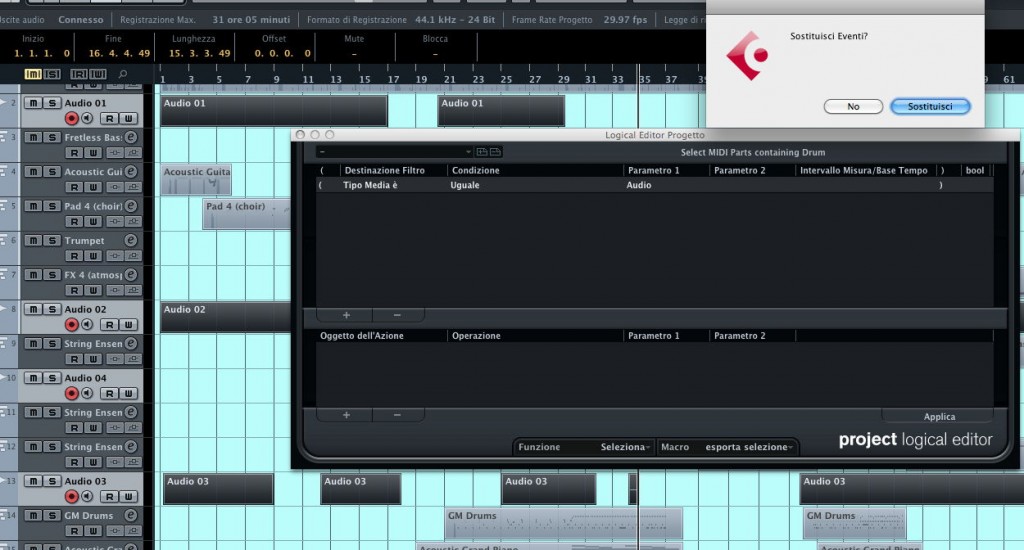The height and width of the screenshot is (550, 1024).
Task: Solo the Audio 01 track
Action: click(52, 103)
